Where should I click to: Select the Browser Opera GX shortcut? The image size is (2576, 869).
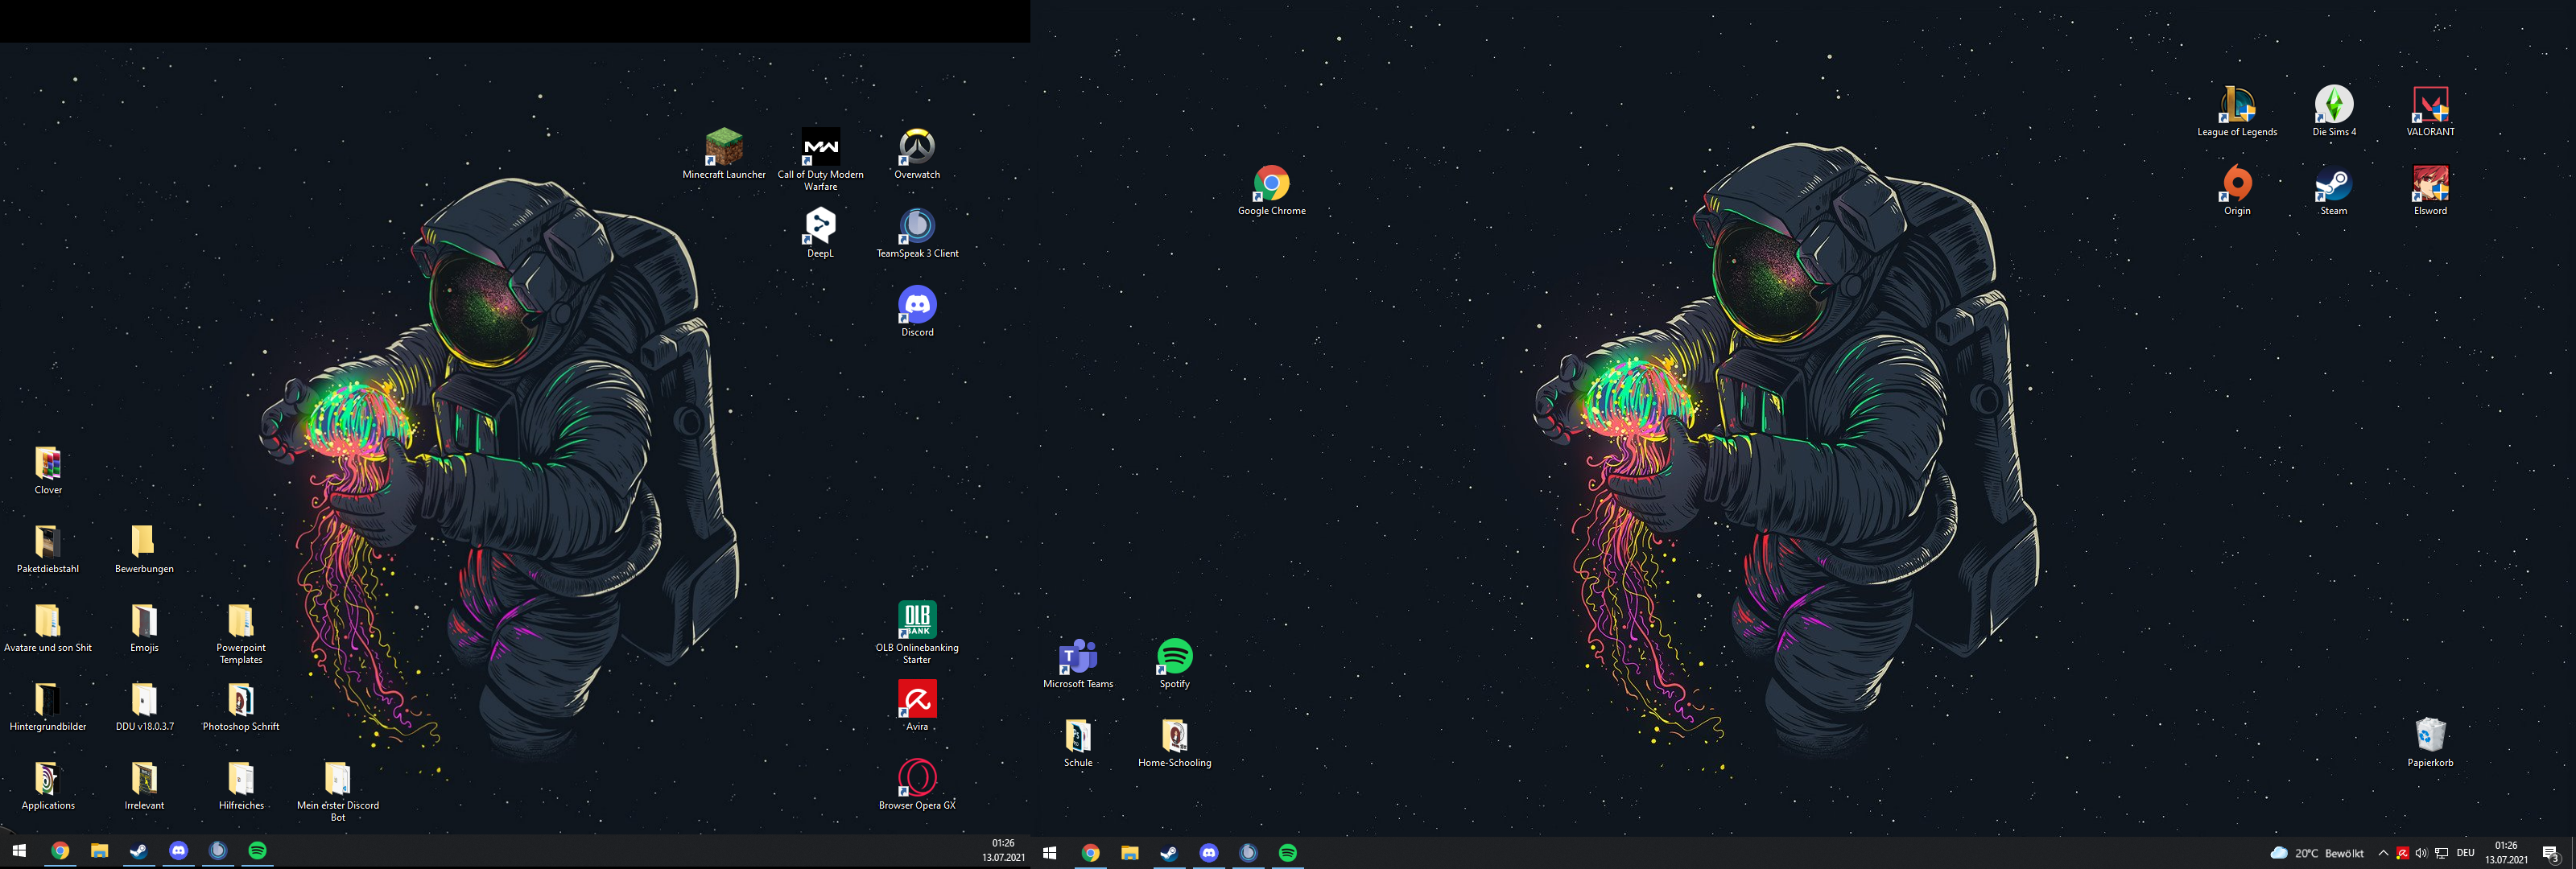[917, 785]
